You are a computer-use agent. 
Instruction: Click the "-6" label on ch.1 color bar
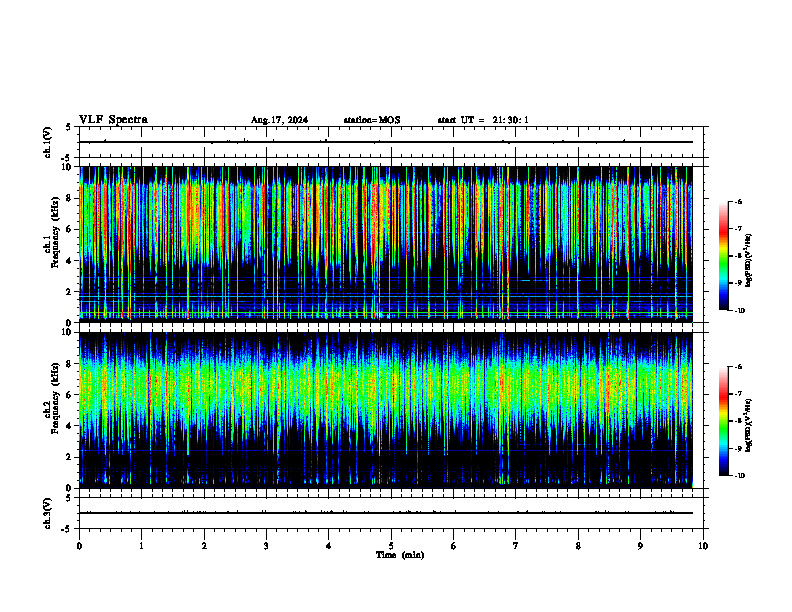[x=738, y=201]
